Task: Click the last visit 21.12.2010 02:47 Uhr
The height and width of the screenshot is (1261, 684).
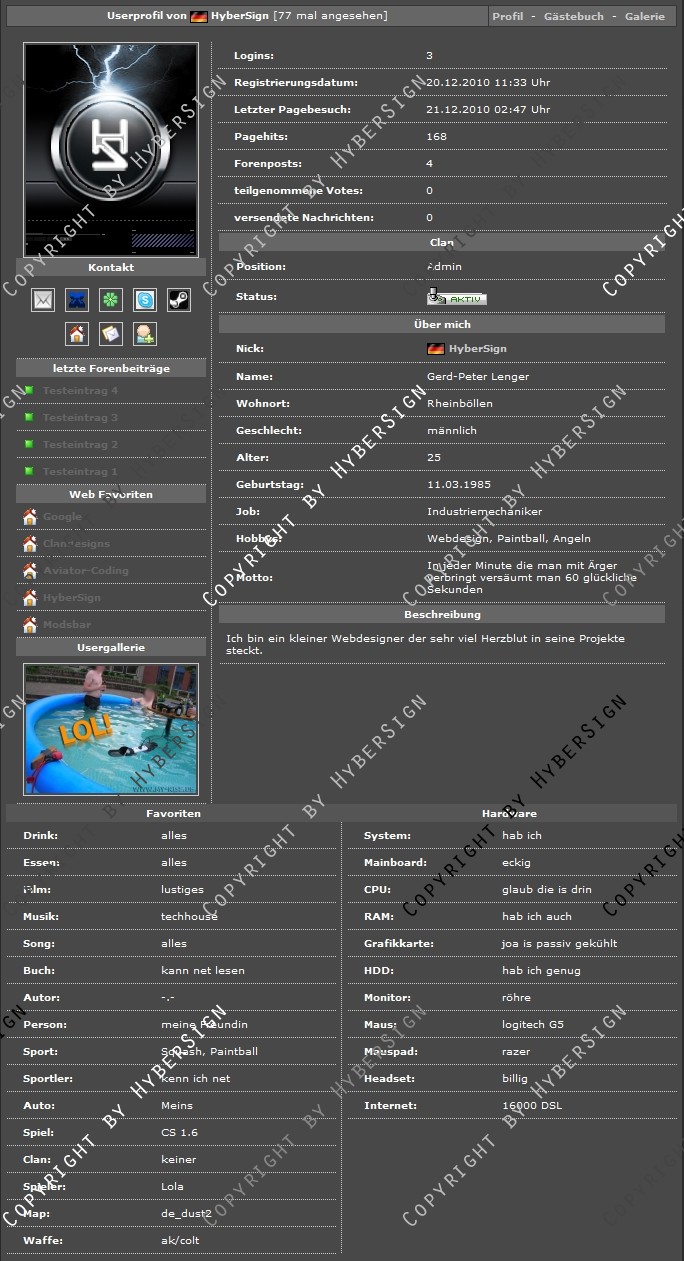Action: pos(488,110)
